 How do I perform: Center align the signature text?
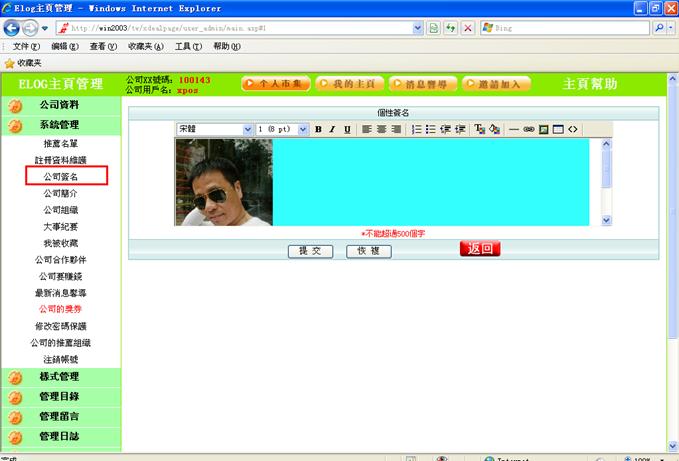tap(381, 130)
